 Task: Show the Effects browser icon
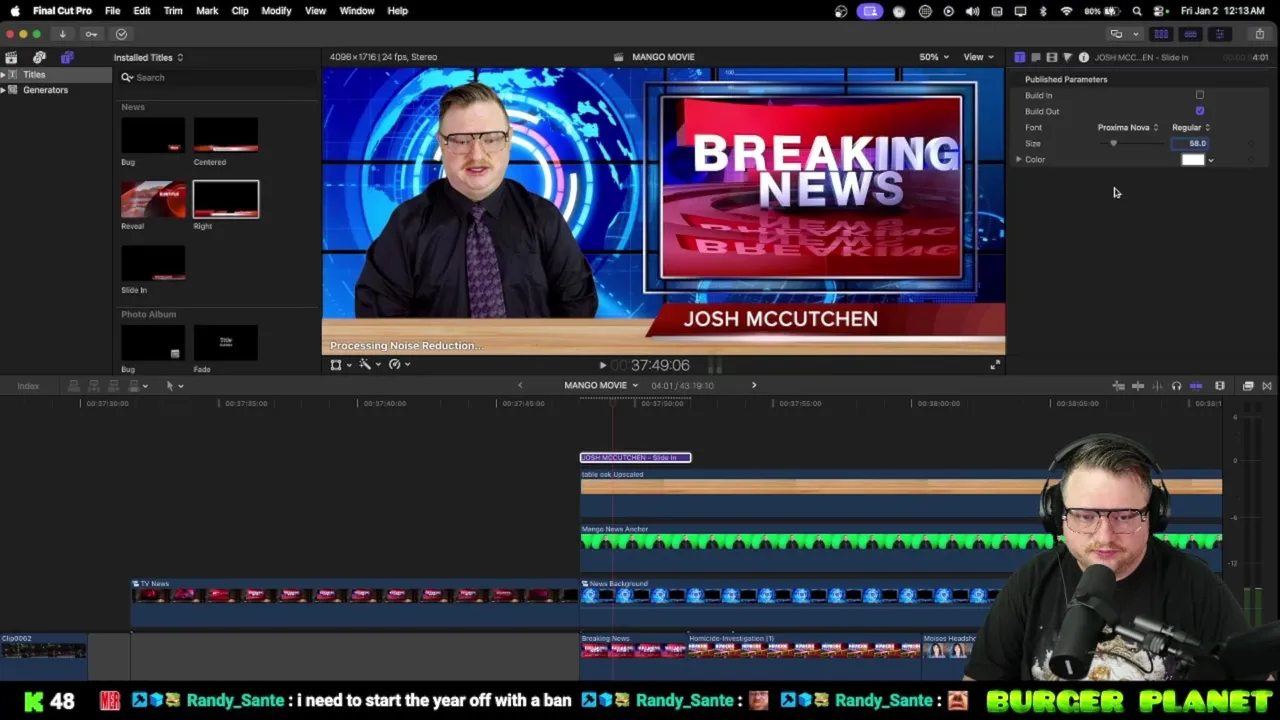[x=1248, y=386]
